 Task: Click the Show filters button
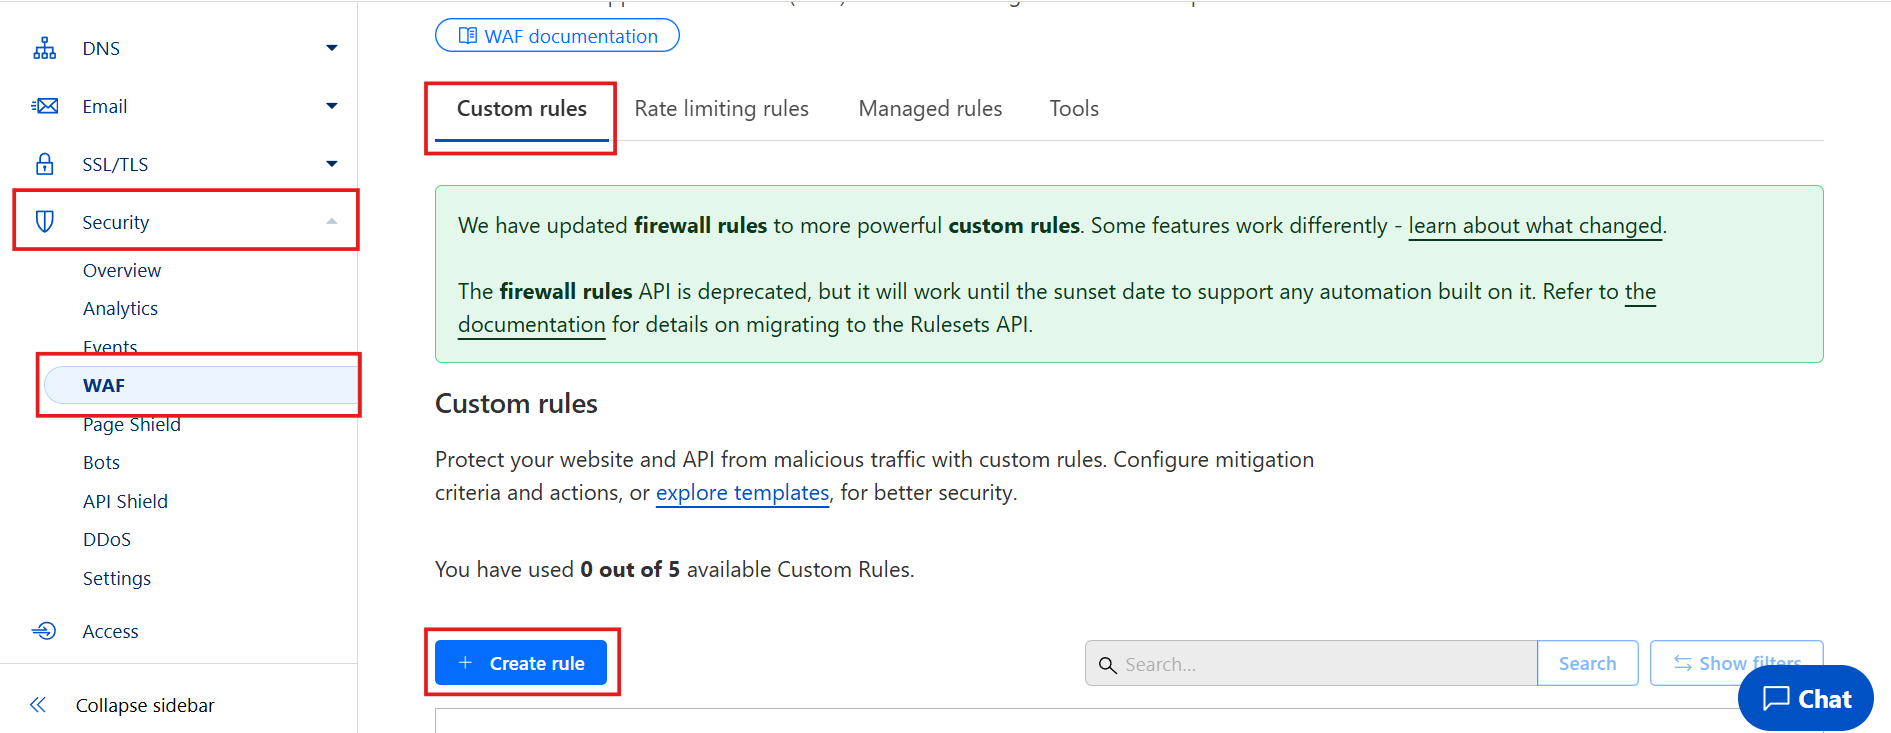(x=1736, y=663)
